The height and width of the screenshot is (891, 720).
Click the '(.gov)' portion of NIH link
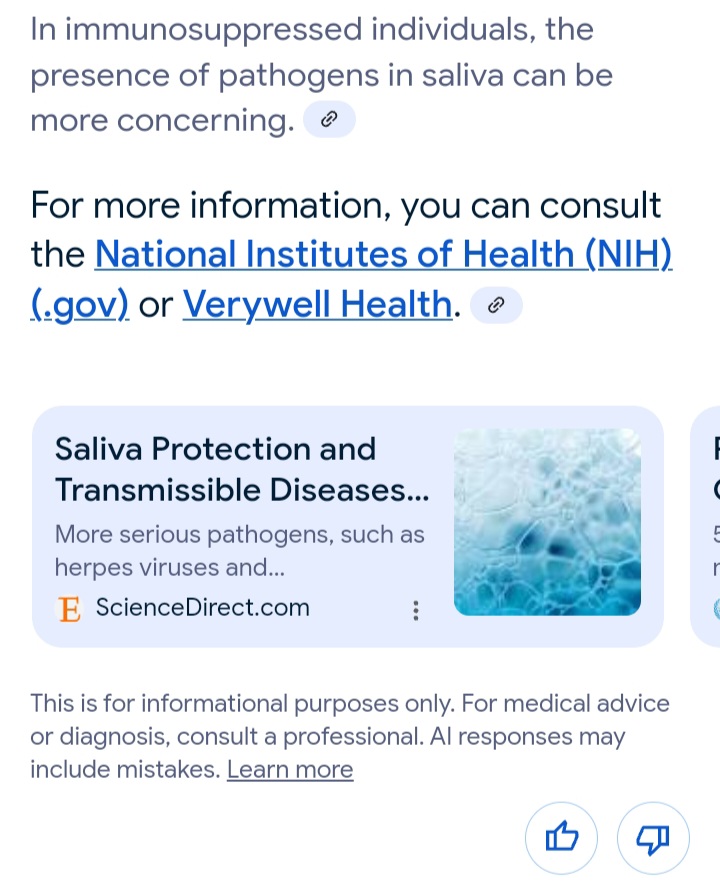(80, 305)
